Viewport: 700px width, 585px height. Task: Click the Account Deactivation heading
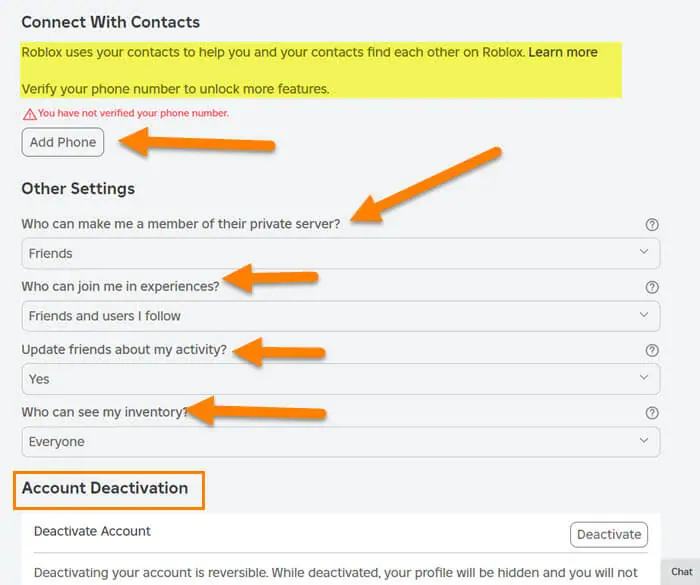[105, 488]
